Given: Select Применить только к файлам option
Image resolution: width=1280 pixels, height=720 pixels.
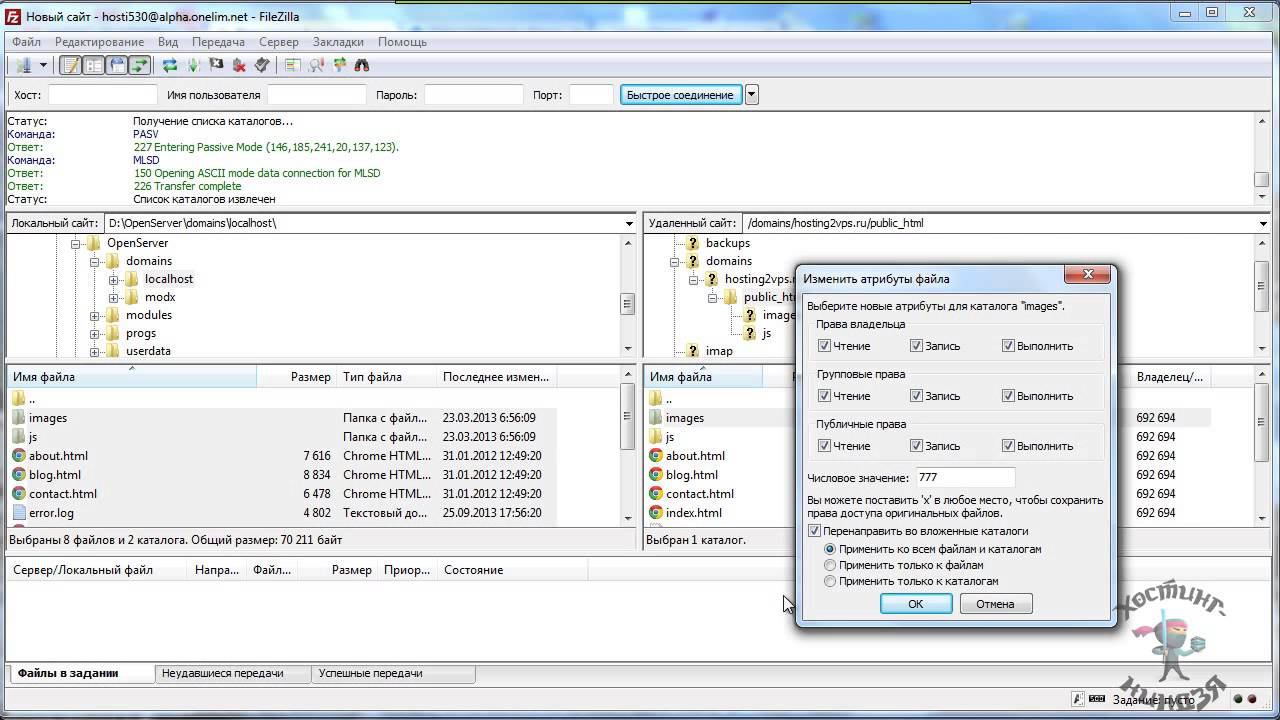Looking at the screenshot, I should tap(830, 565).
